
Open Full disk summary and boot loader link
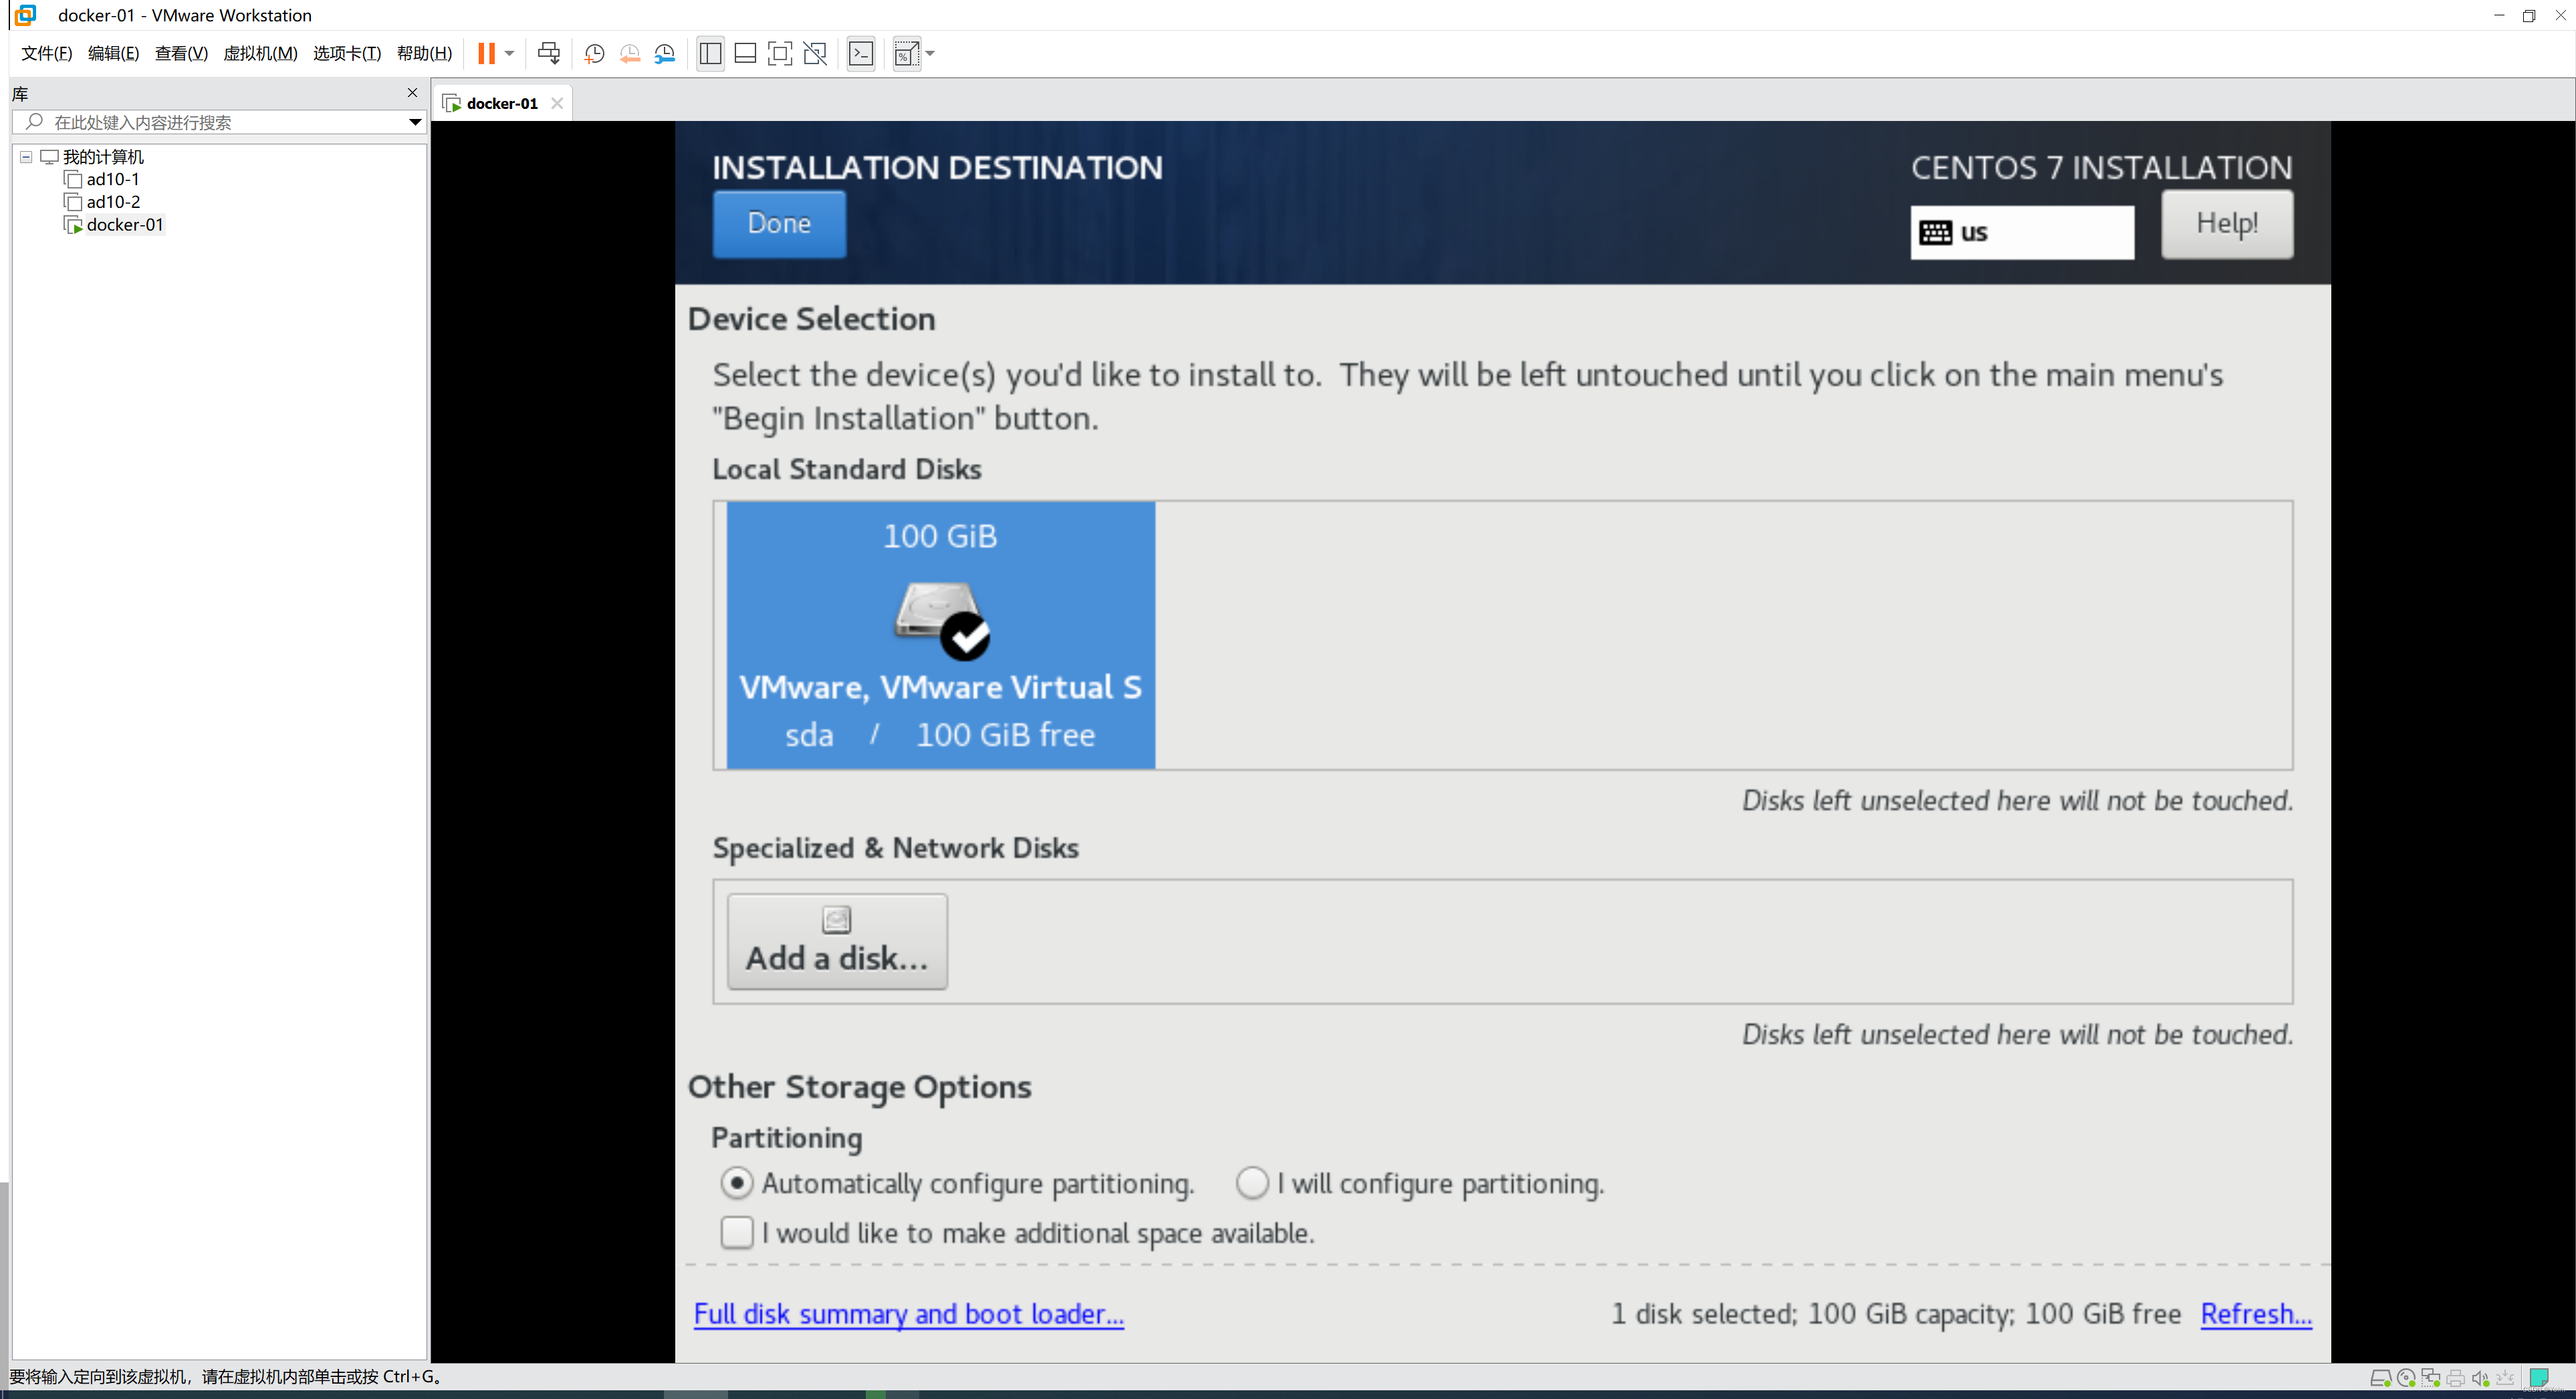click(909, 1314)
